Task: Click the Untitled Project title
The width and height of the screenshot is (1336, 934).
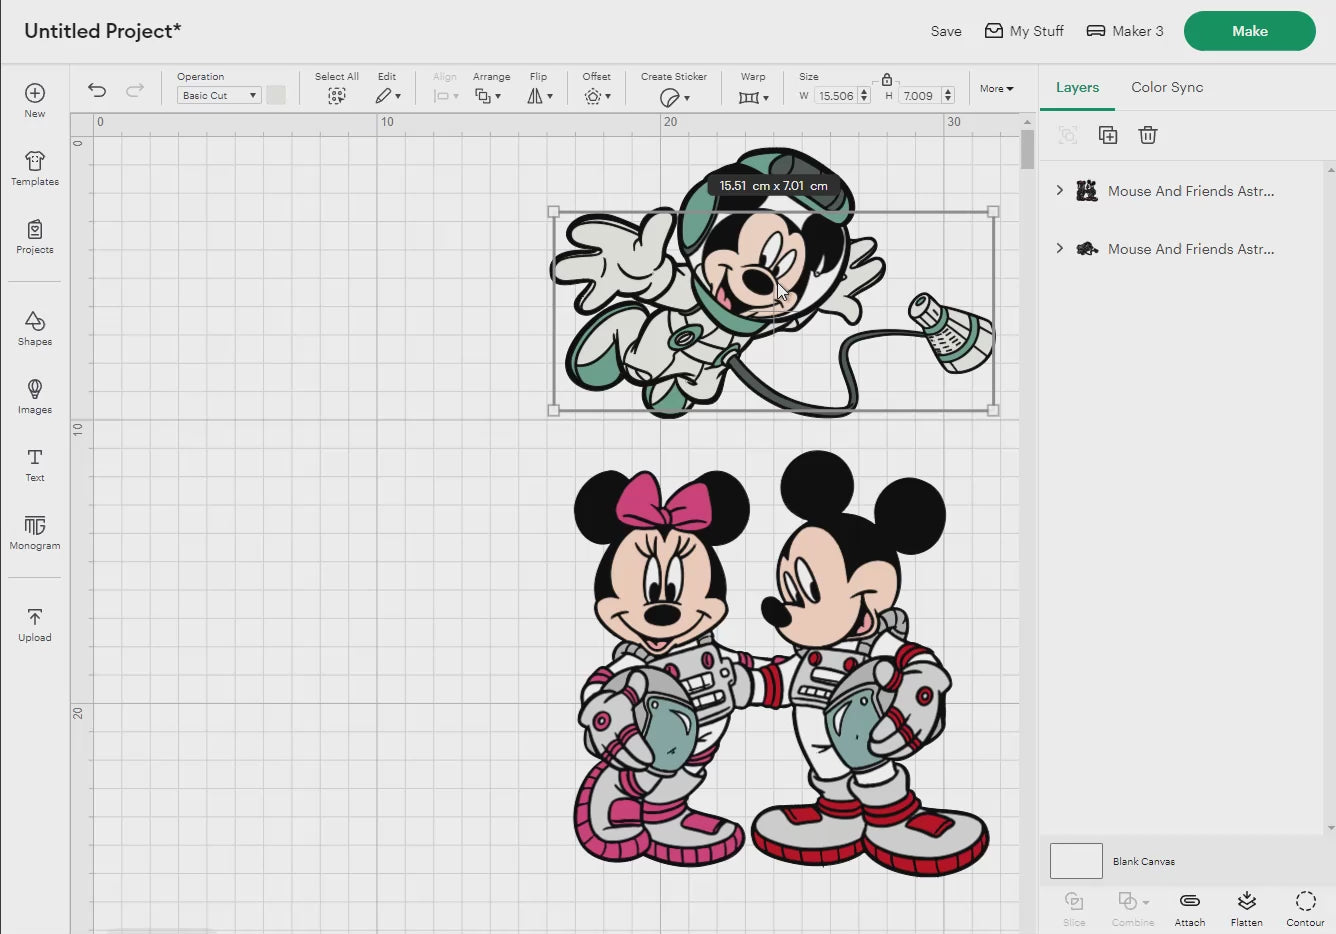Action: tap(102, 31)
